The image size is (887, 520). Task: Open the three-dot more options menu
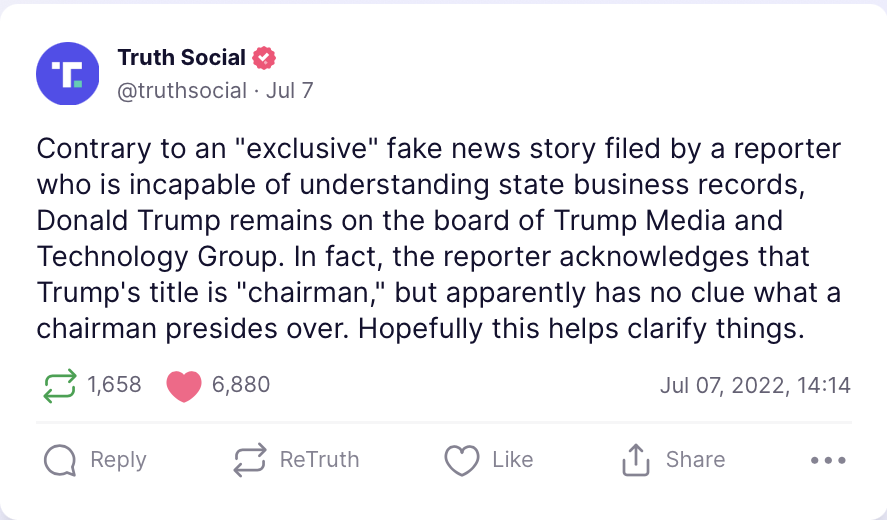click(x=828, y=460)
